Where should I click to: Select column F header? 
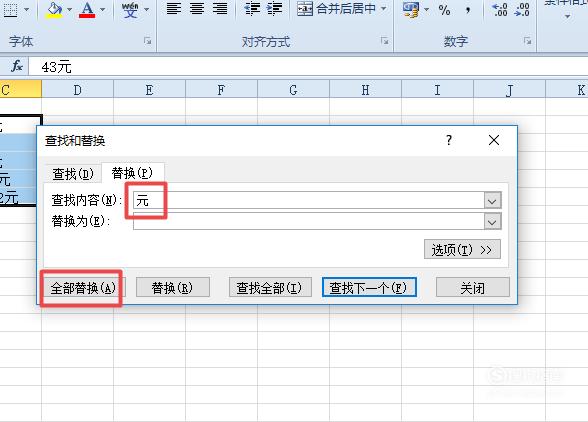tap(221, 90)
